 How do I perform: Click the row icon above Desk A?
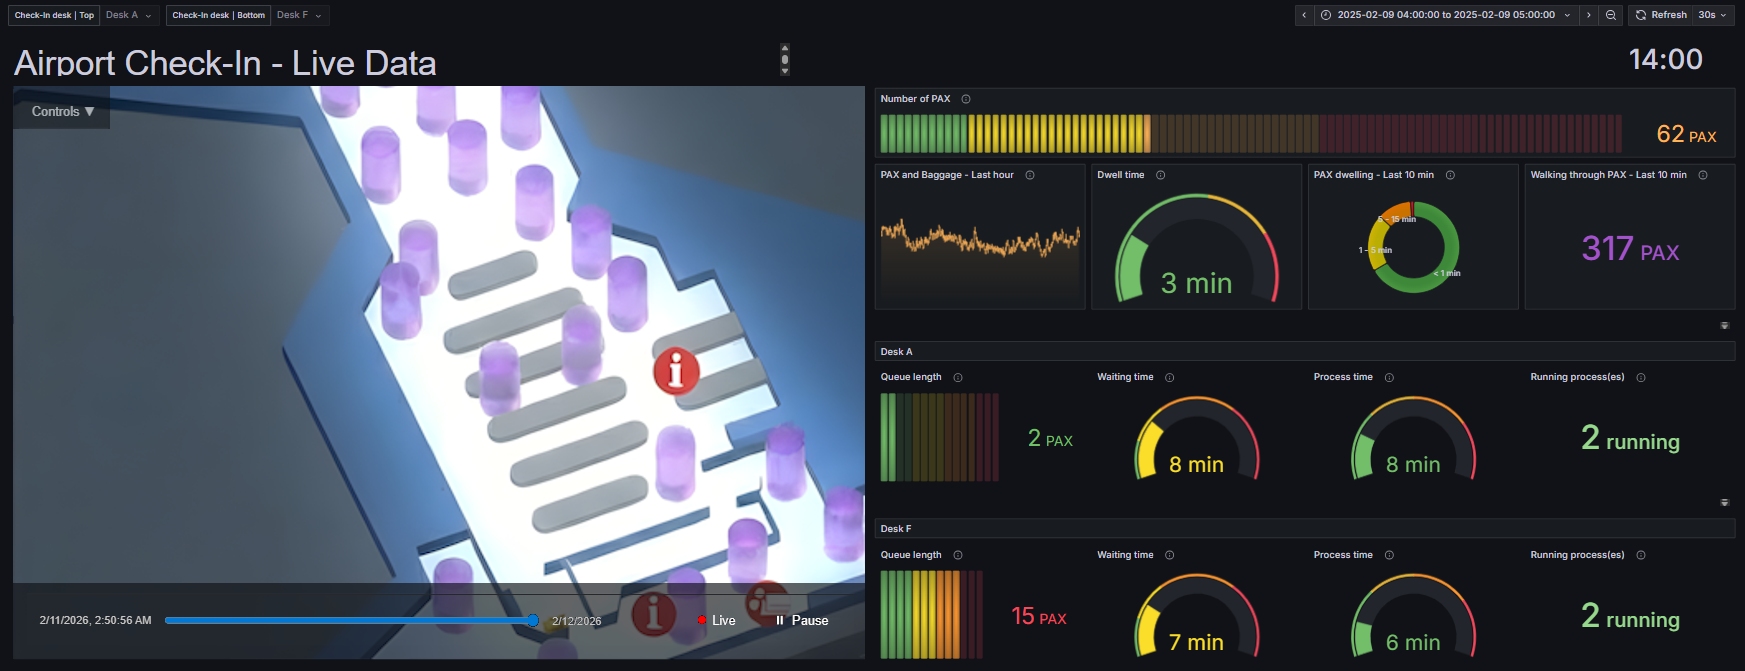pyautogui.click(x=1724, y=325)
